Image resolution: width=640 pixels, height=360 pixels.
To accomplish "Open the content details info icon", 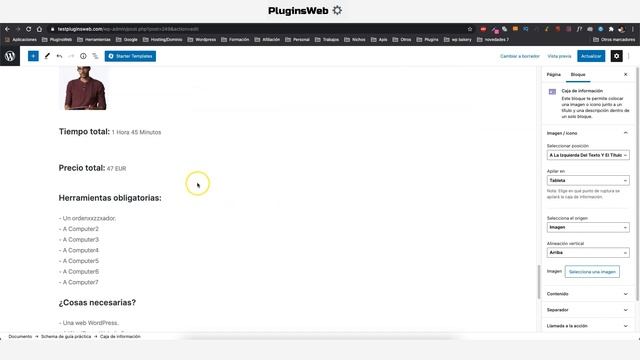I will tap(83, 56).
